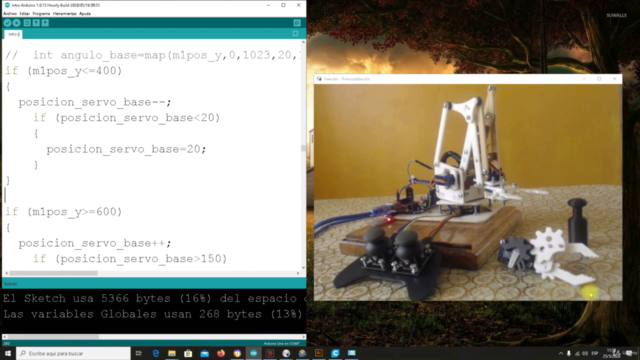640x360 pixels.
Task: Click the code editor horizontal scrollbar thumb
Action: [53, 273]
